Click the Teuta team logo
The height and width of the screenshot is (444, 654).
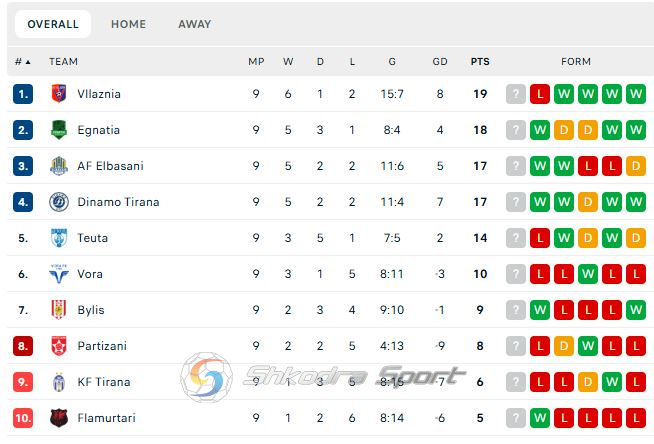pos(58,238)
